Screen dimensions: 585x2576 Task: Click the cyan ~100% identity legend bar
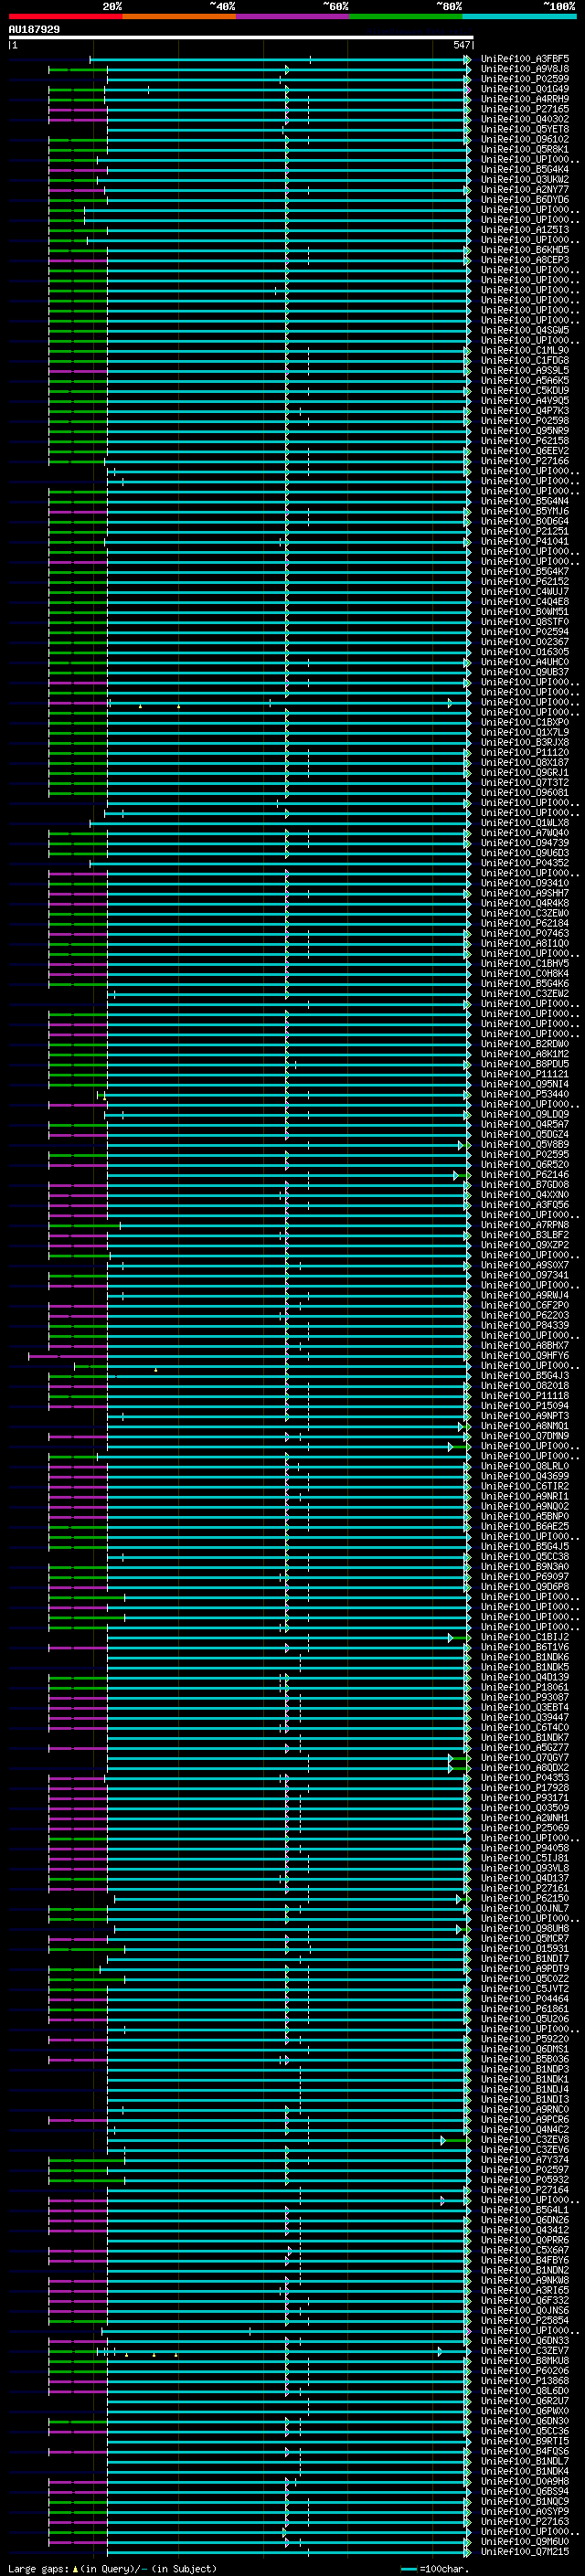519,17
